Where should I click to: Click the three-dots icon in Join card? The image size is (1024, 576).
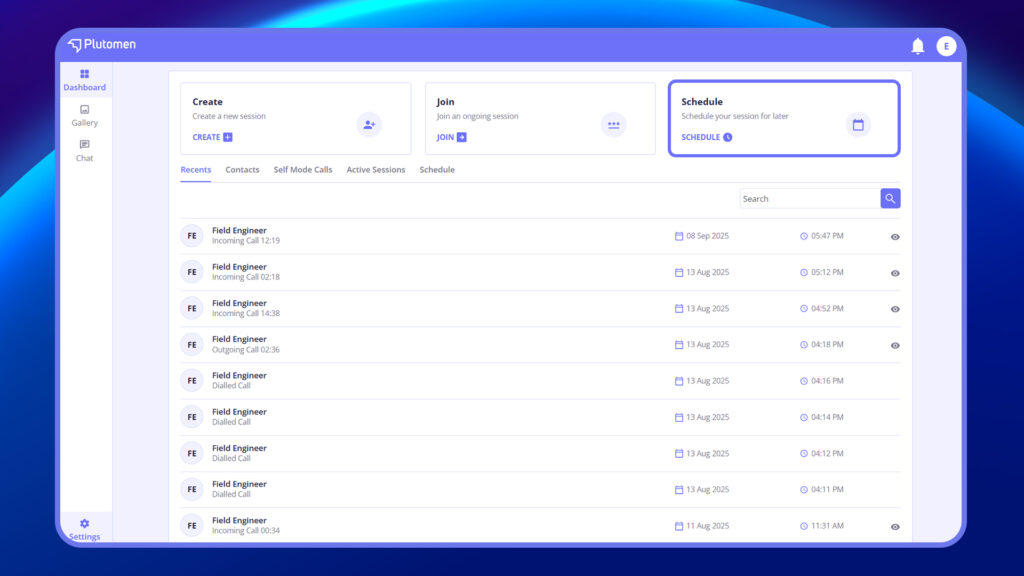(x=613, y=125)
